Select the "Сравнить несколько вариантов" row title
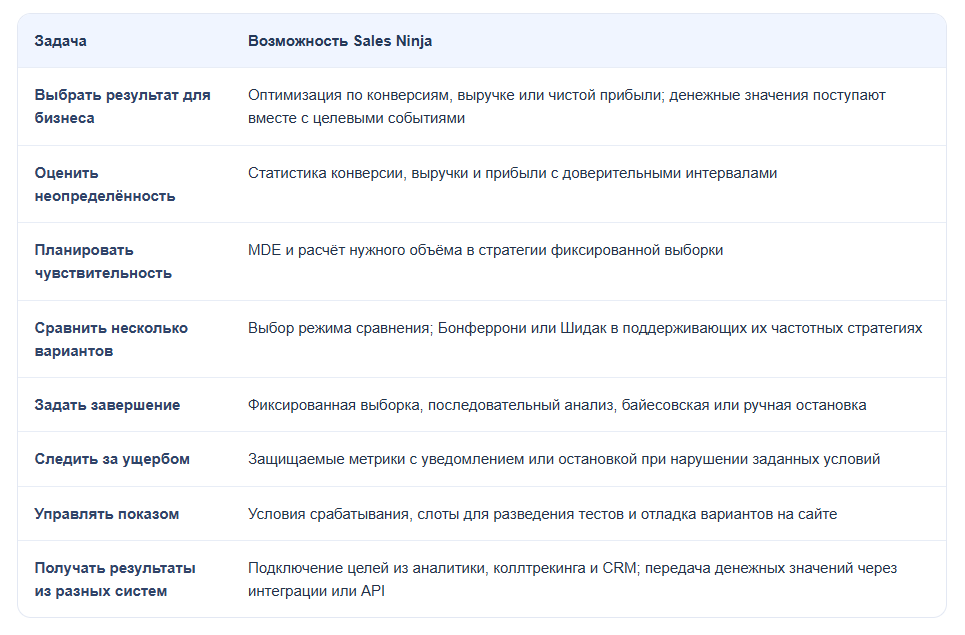The width and height of the screenshot is (965, 635). click(x=111, y=339)
